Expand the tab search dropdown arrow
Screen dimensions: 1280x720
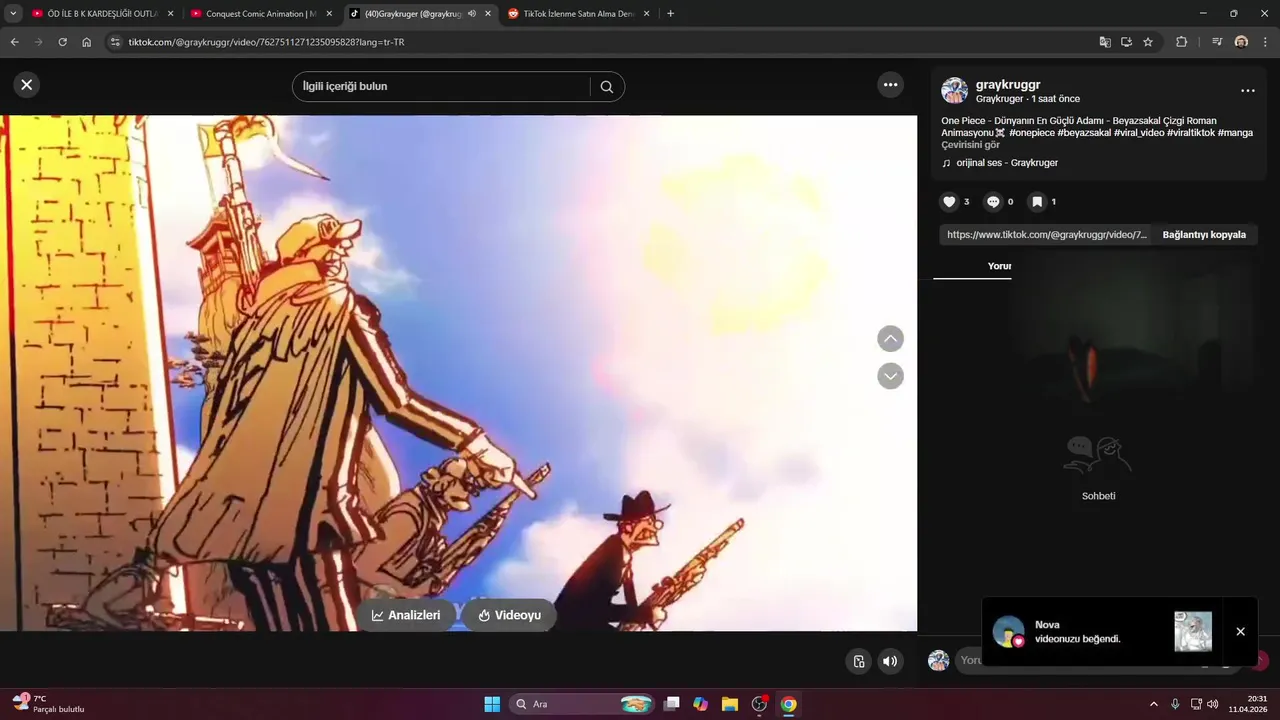click(x=13, y=14)
